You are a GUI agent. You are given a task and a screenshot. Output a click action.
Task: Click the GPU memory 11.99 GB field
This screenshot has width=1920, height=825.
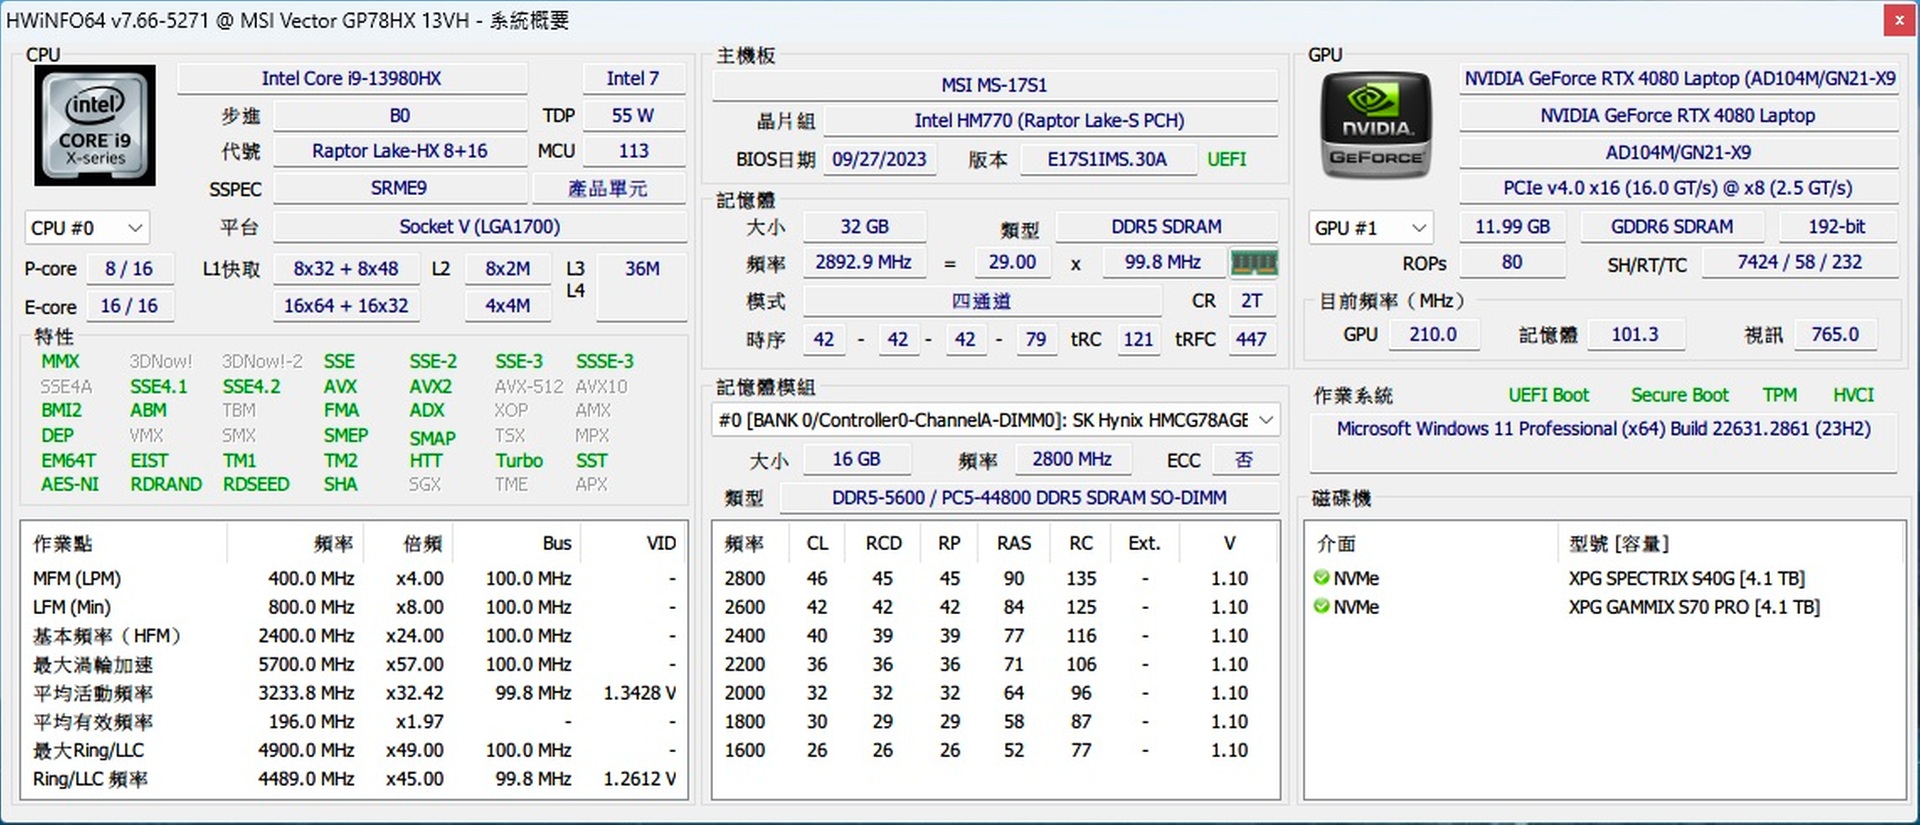point(1512,227)
